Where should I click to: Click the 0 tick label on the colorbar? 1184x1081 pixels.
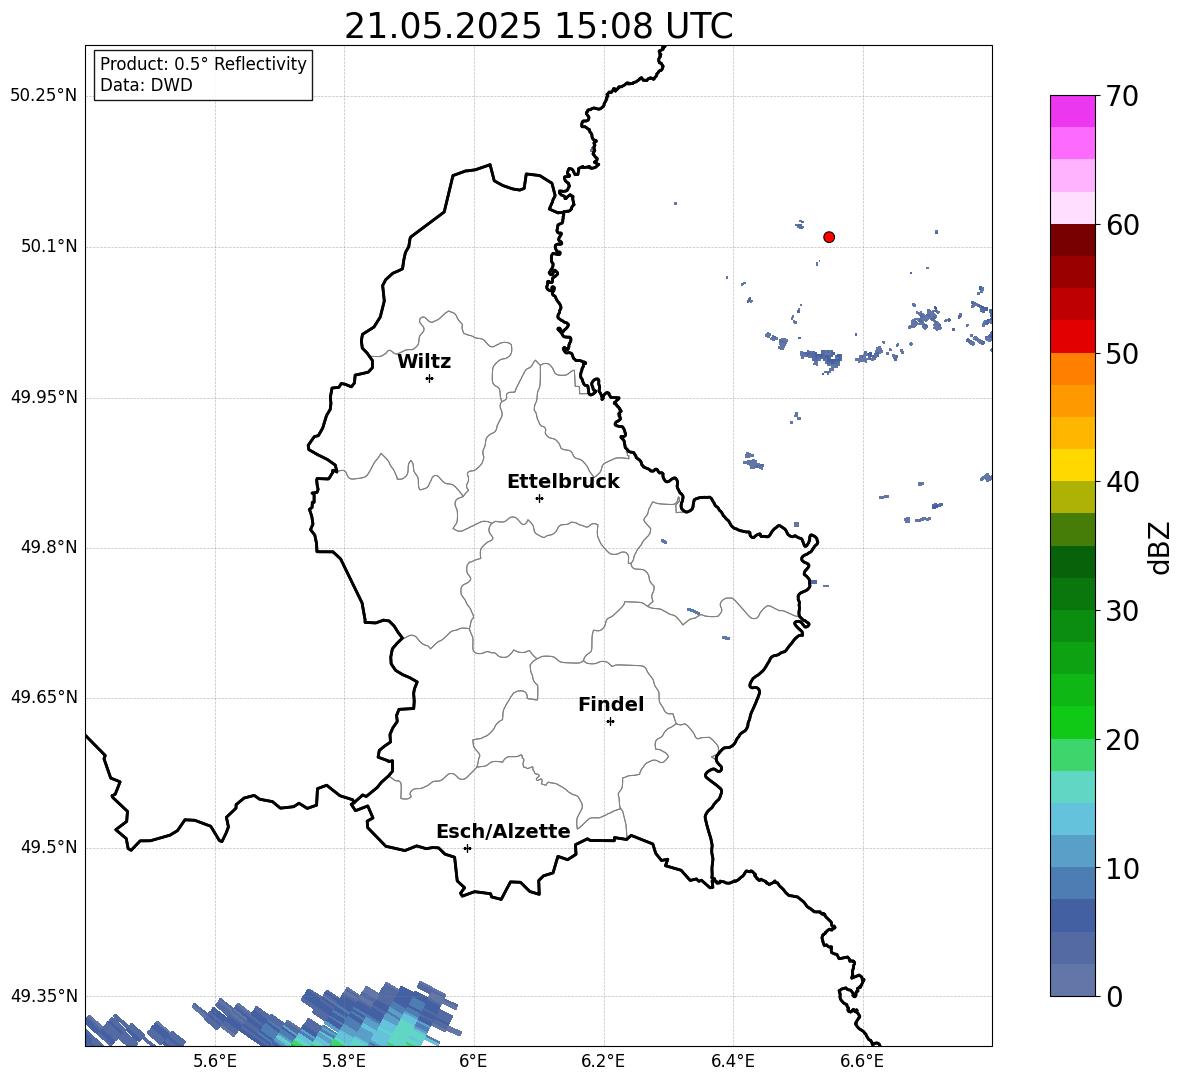click(1114, 996)
